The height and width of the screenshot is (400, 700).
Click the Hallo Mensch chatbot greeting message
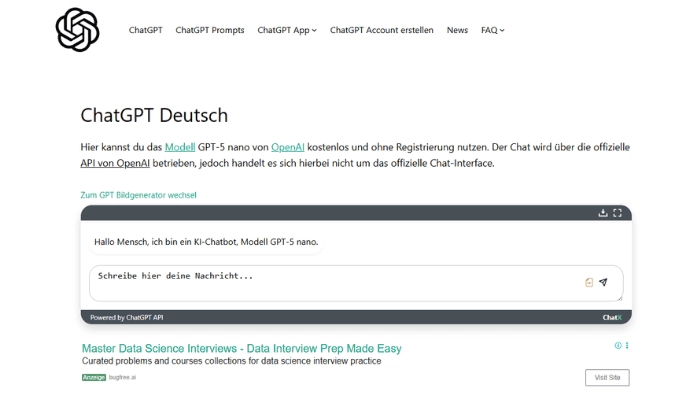(x=206, y=242)
